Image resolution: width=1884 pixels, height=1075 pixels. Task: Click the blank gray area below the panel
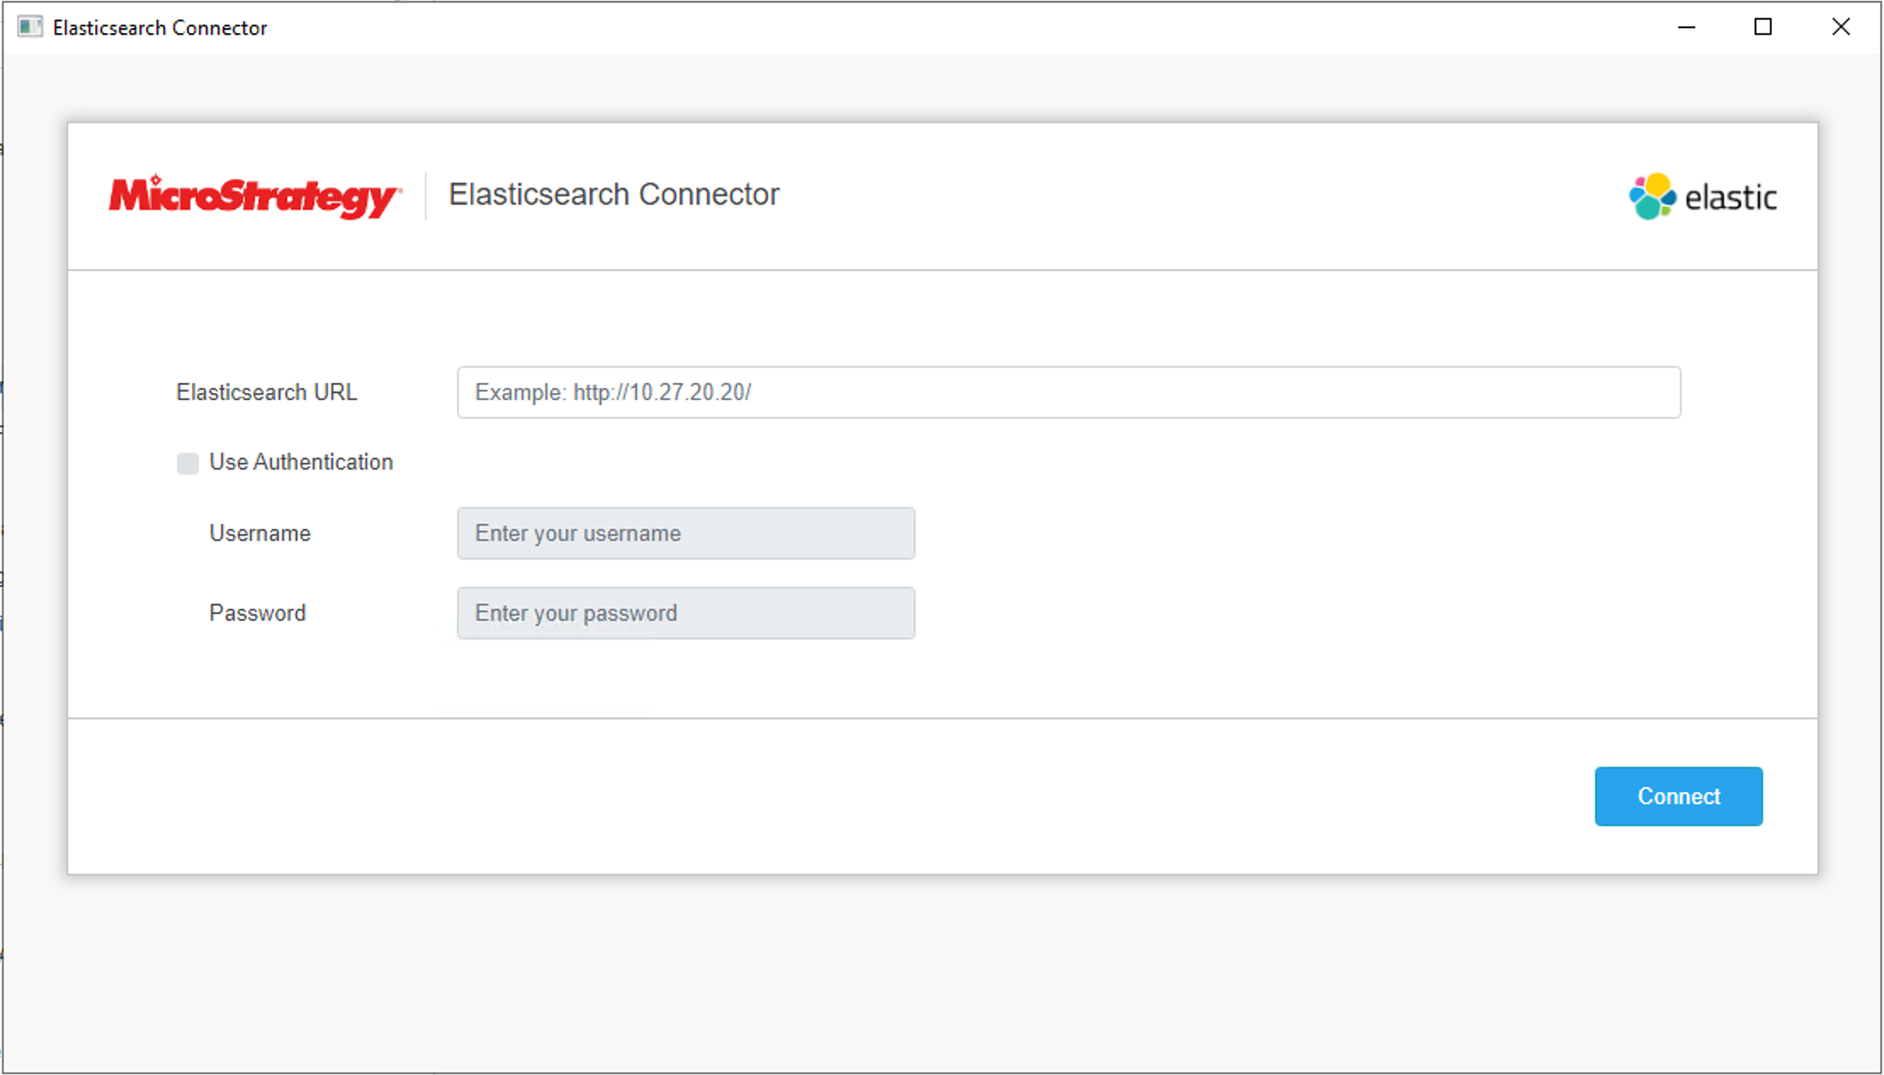click(940, 970)
